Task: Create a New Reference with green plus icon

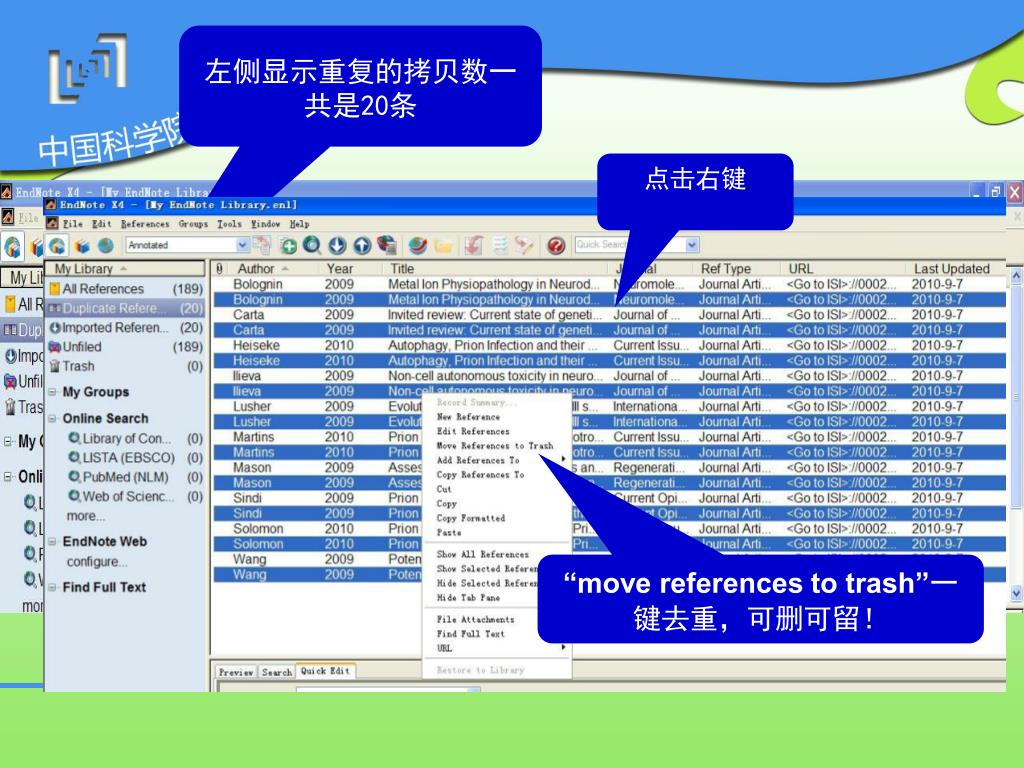Action: tap(288, 246)
